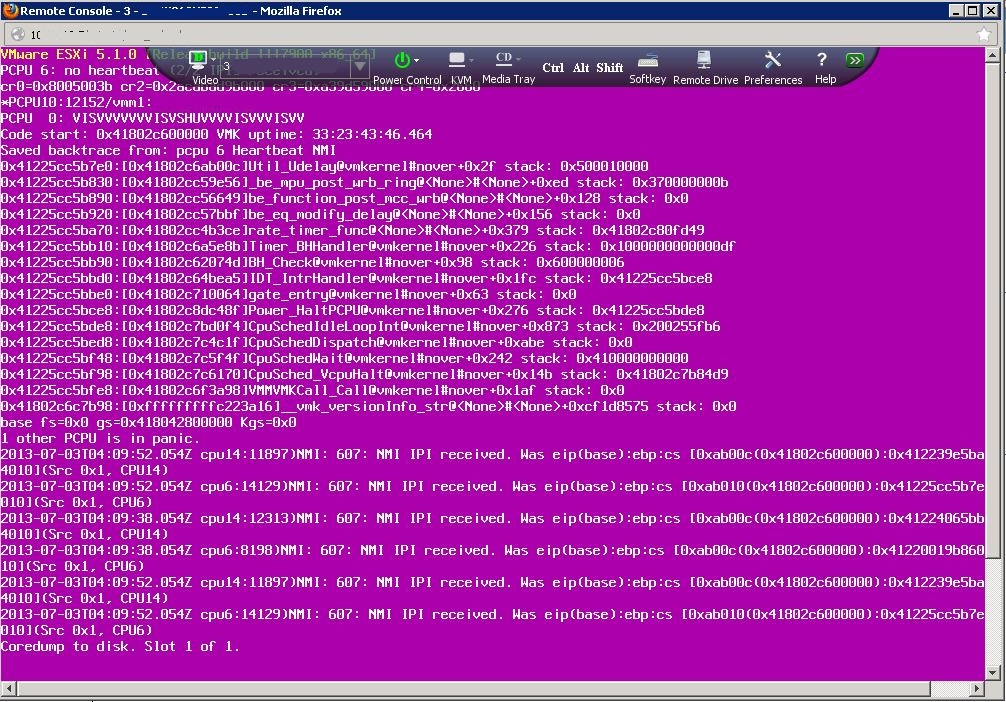1006x702 pixels.
Task: Click the backtrace line with CpuSchedDispatch@vmkernel
Action: coord(316,342)
